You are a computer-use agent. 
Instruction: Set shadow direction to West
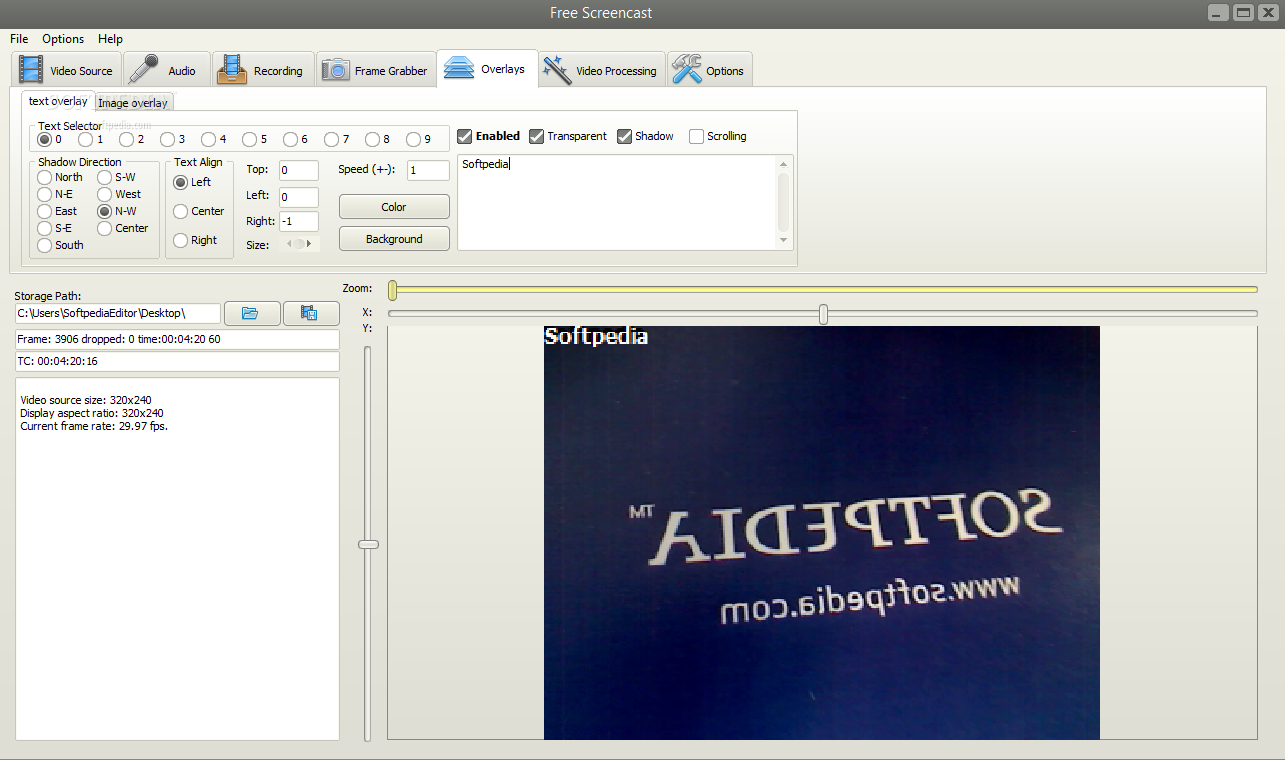click(105, 194)
